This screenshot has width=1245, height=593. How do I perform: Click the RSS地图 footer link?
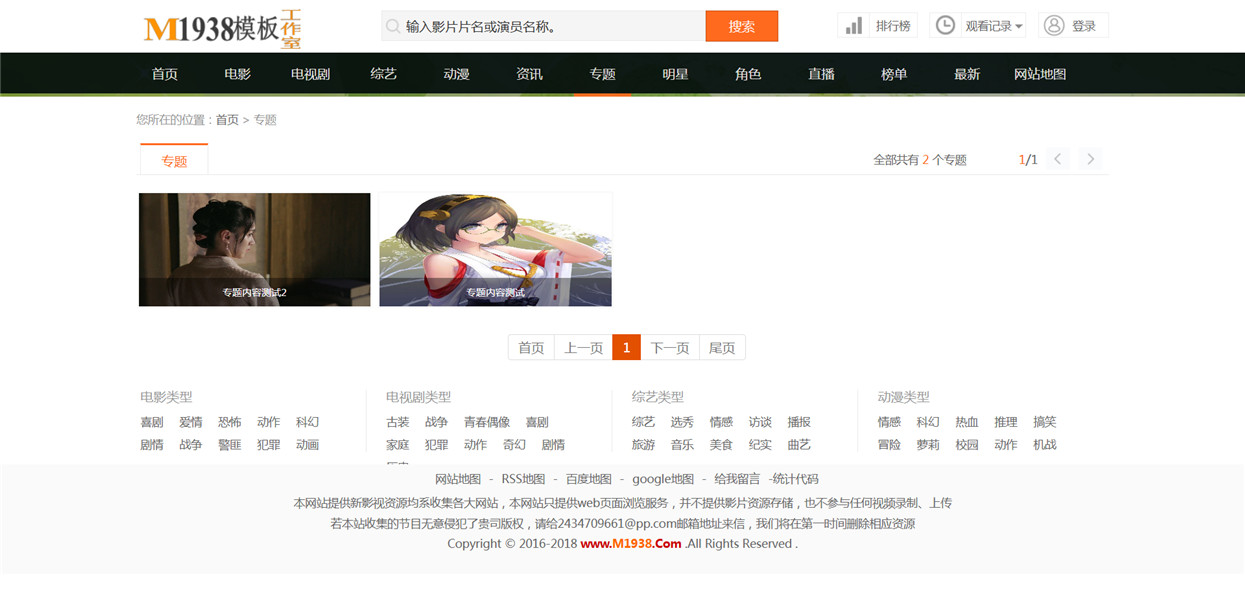click(x=523, y=479)
